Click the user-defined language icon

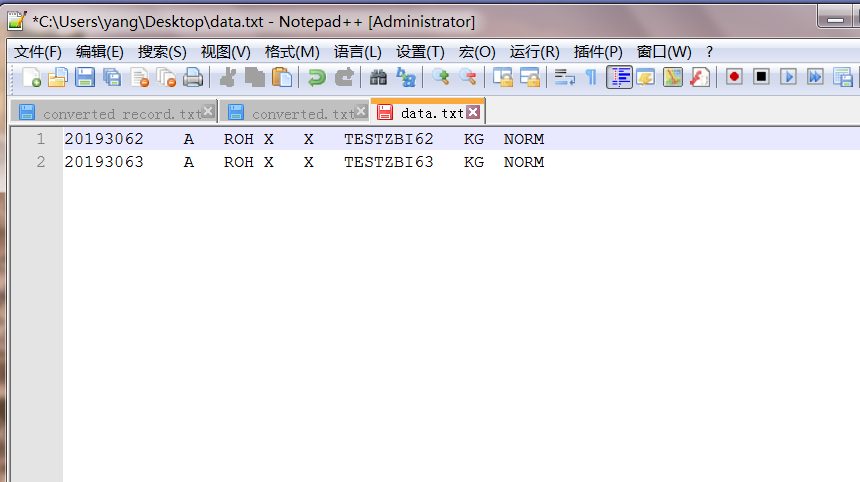[x=646, y=77]
